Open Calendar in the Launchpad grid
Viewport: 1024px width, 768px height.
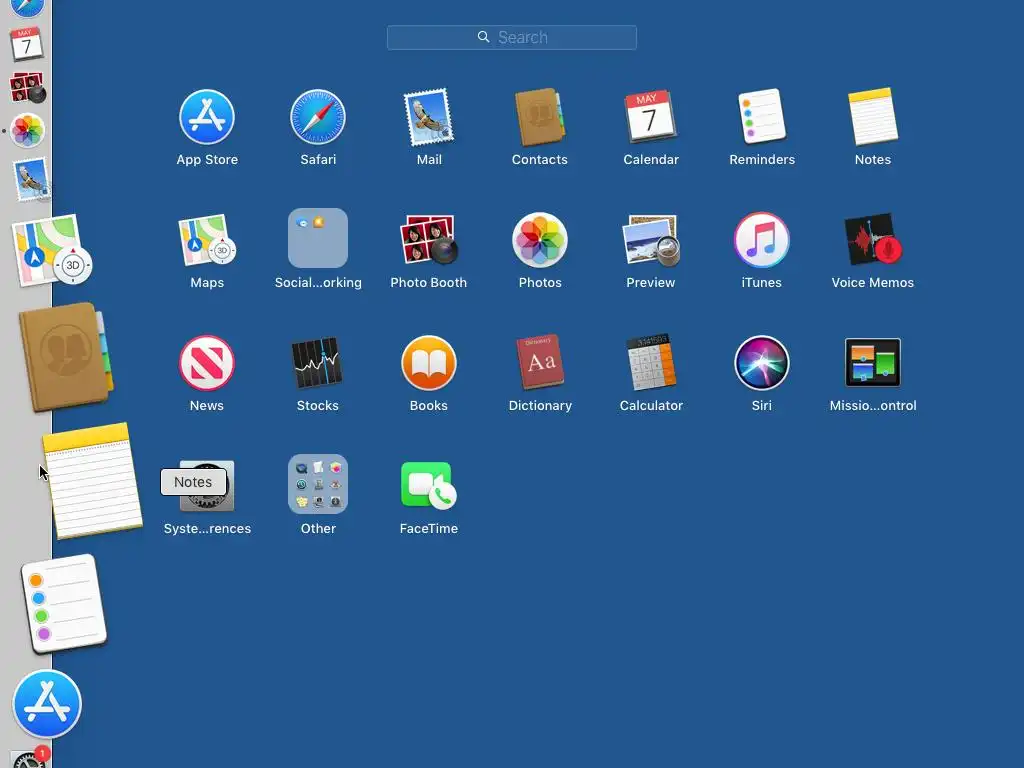(x=651, y=118)
